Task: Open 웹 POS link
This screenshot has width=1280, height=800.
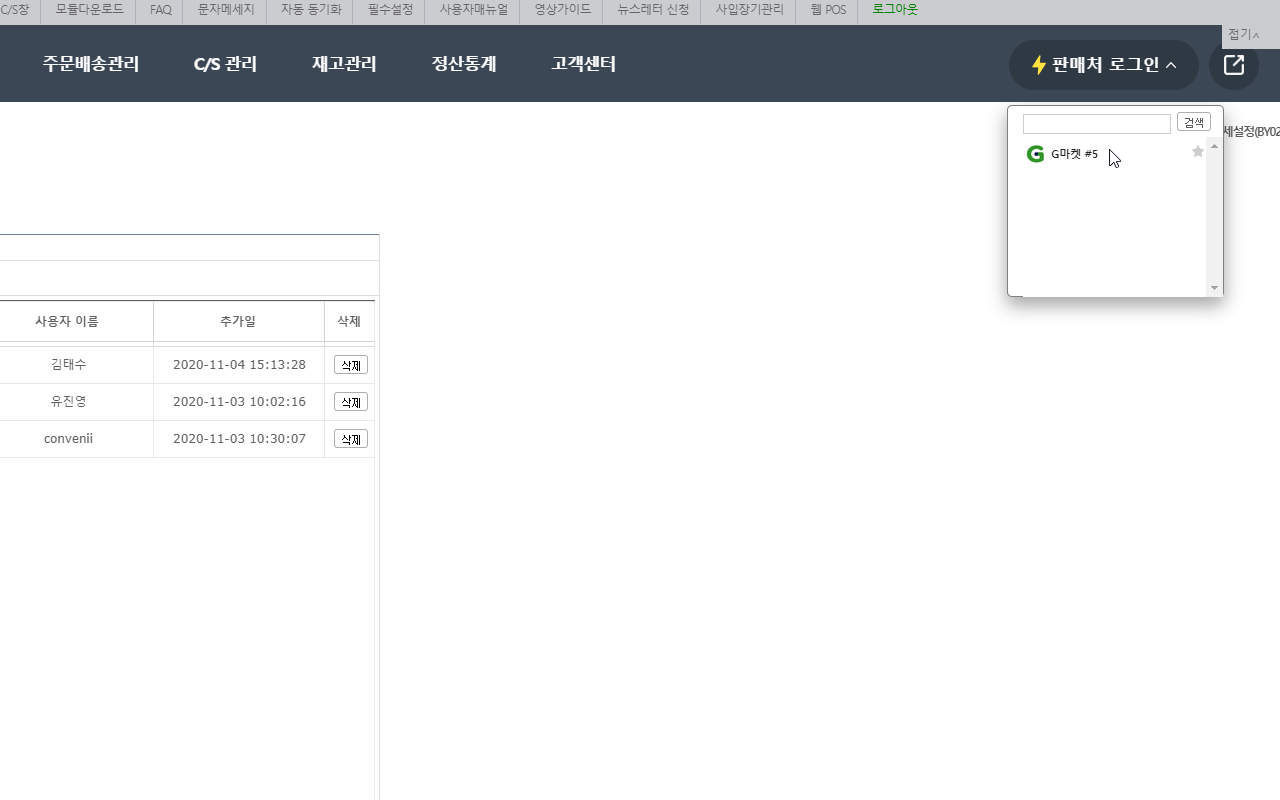Action: [x=828, y=9]
